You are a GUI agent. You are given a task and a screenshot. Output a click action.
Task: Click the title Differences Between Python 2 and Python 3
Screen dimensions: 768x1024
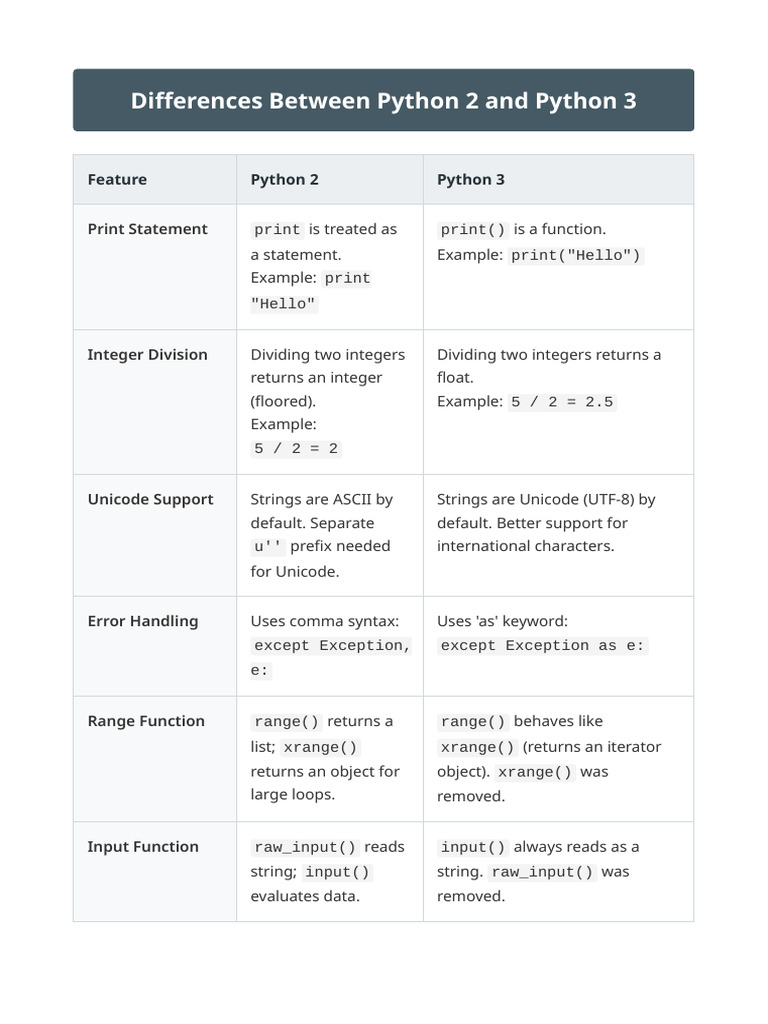pos(383,101)
